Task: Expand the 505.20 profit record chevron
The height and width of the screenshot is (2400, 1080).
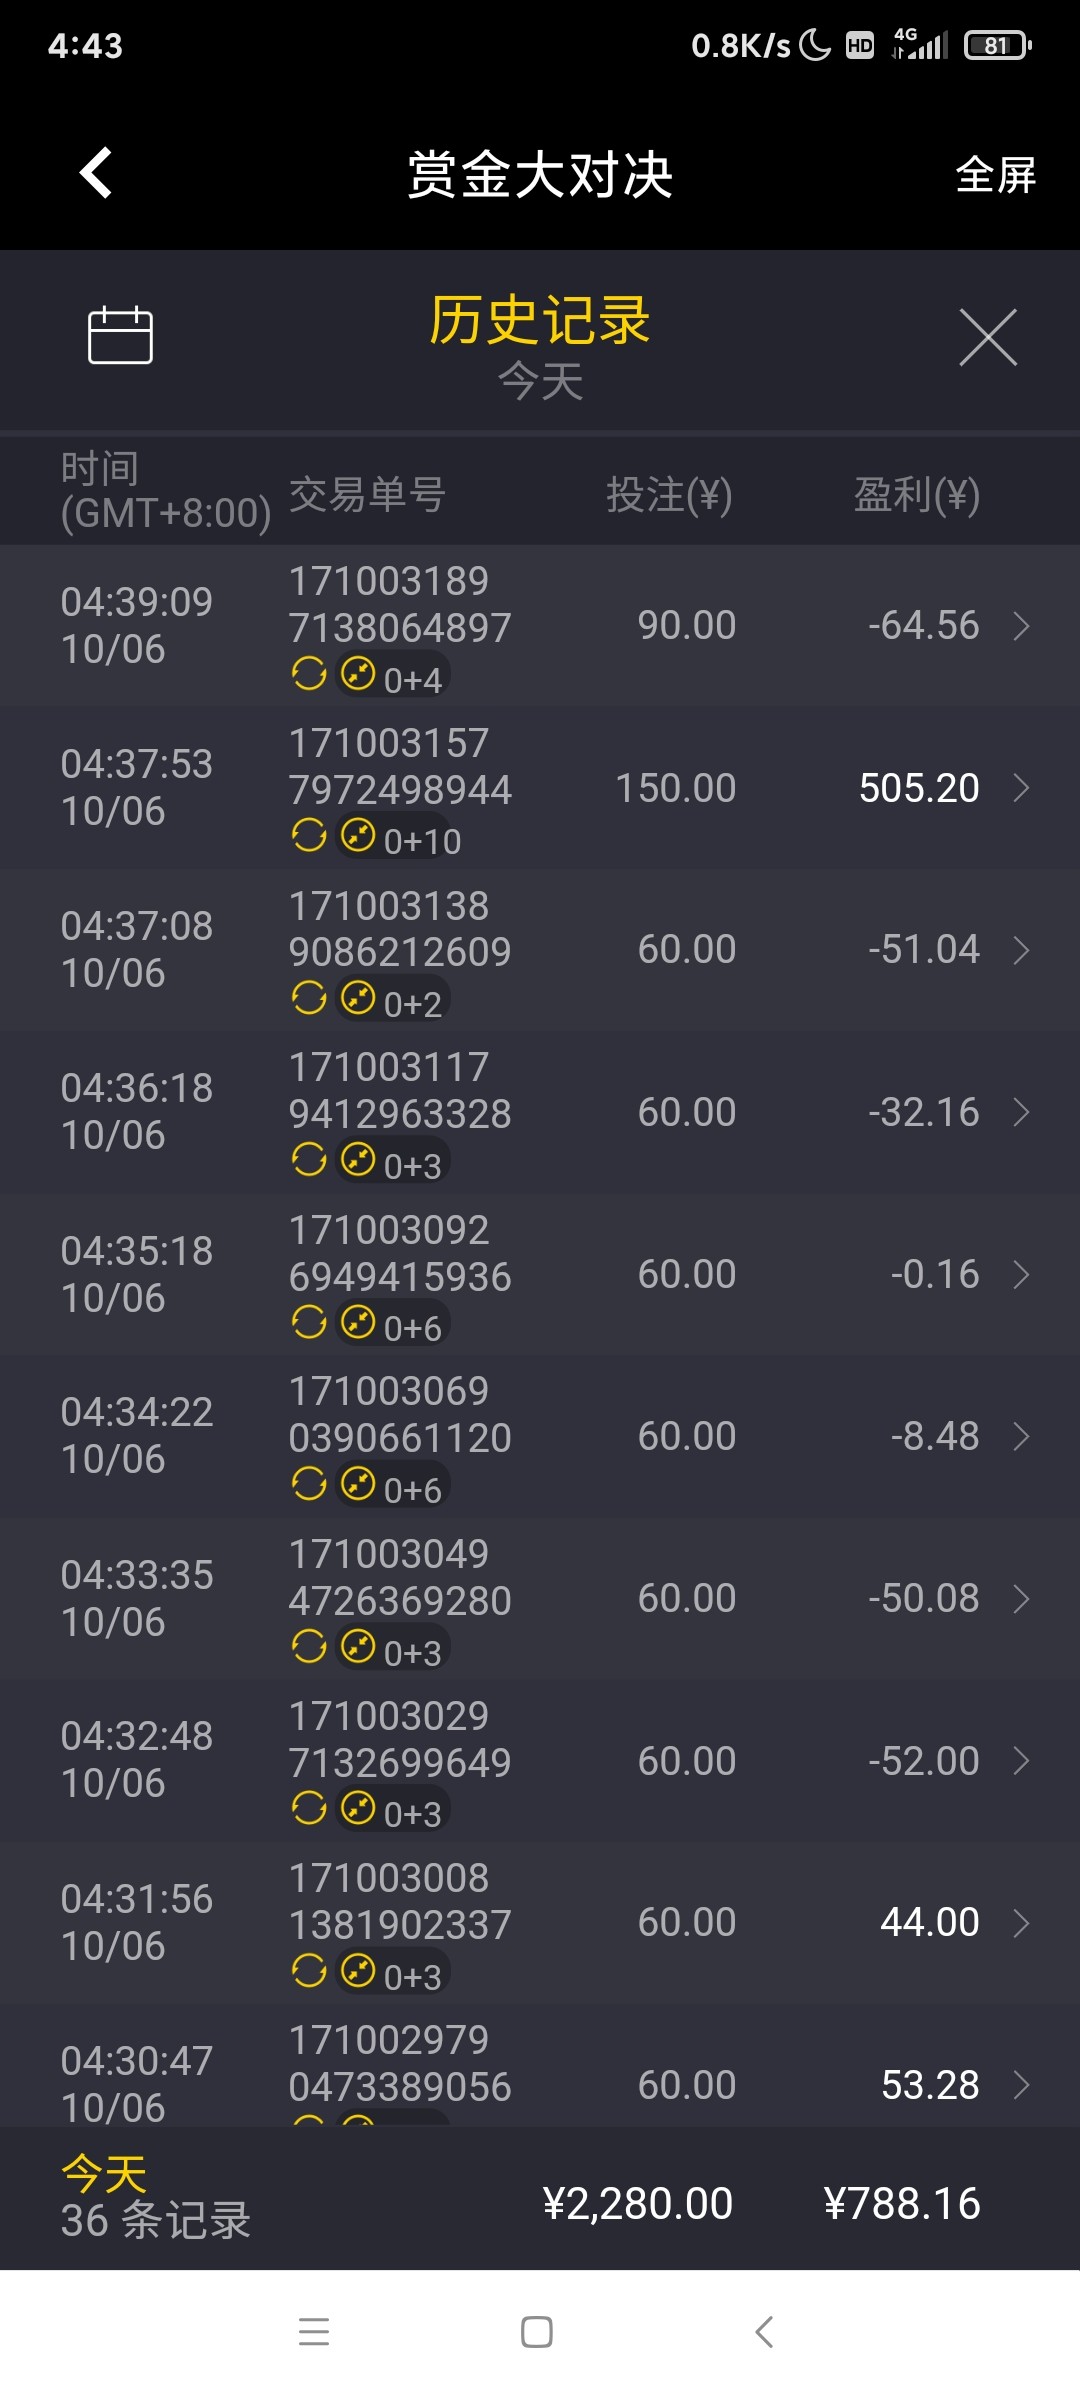Action: (1021, 788)
